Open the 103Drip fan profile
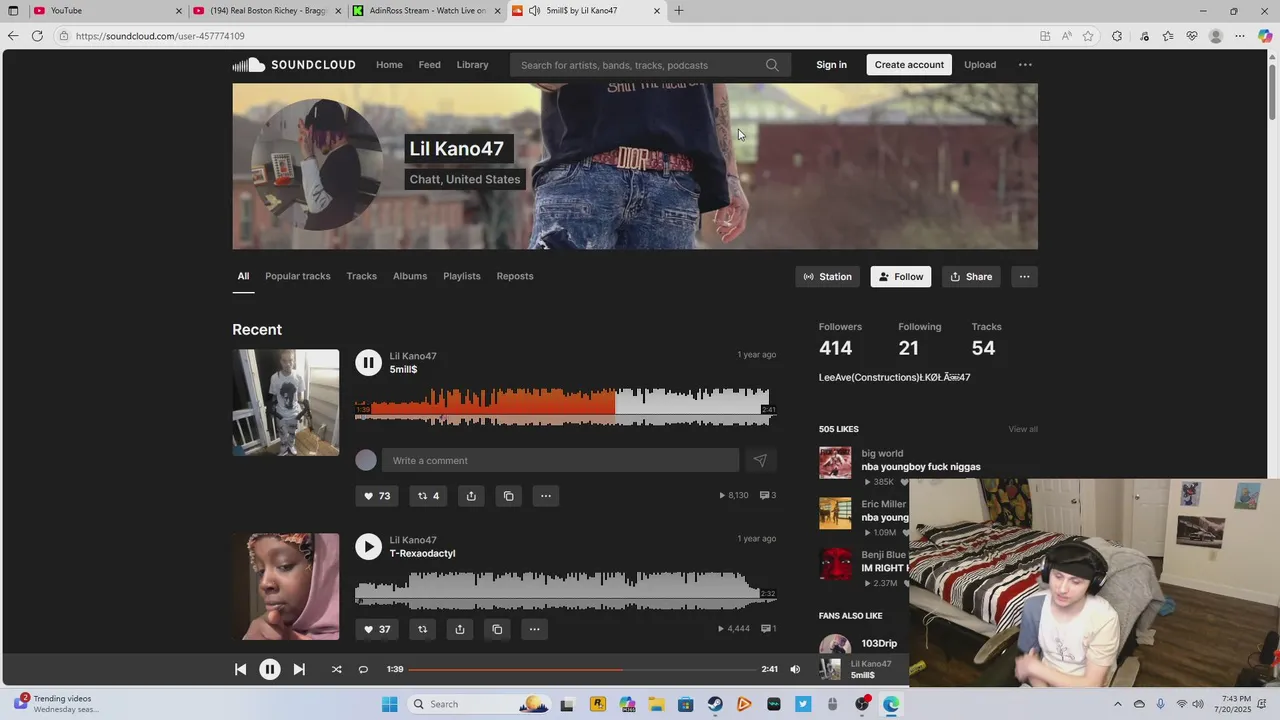 [x=879, y=644]
